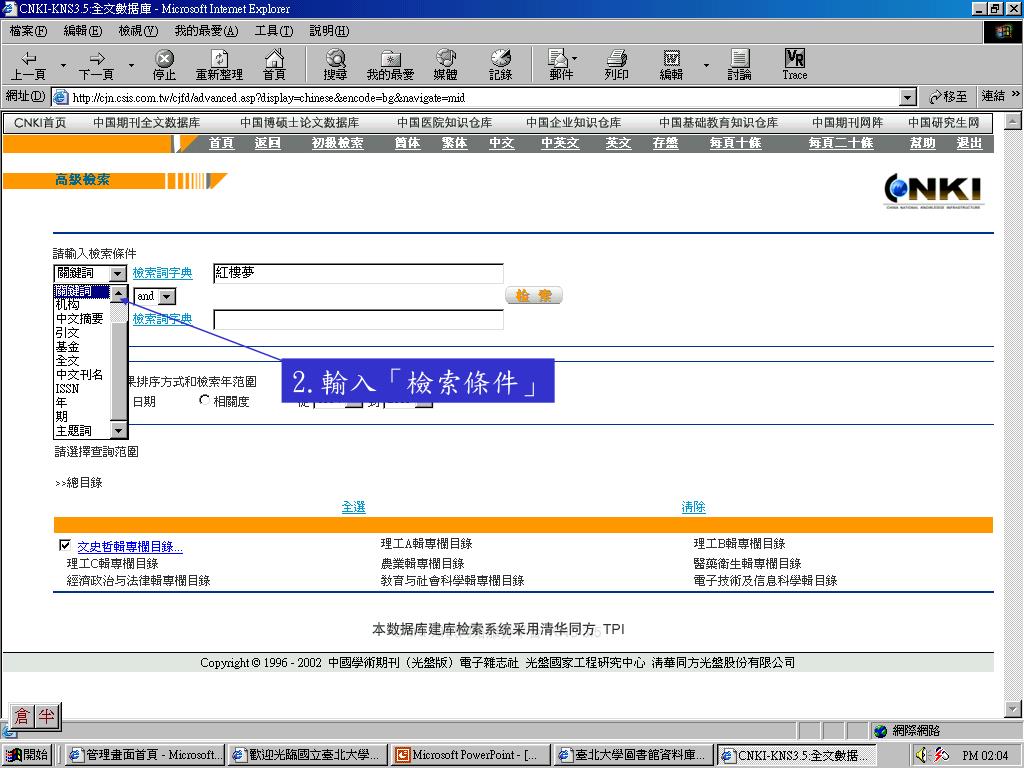The width and height of the screenshot is (1024, 768).
Task: Go back with the 上一頁 toolbar icon
Action: (x=29, y=65)
